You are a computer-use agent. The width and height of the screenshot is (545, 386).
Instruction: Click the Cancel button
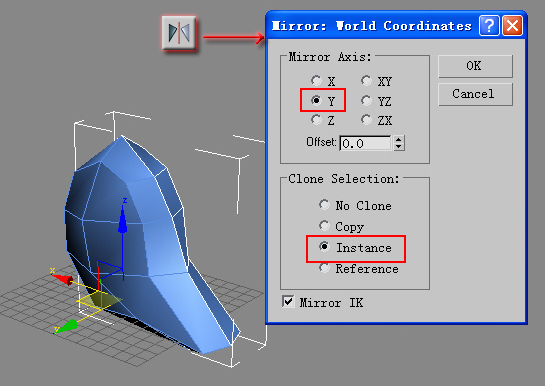point(475,94)
